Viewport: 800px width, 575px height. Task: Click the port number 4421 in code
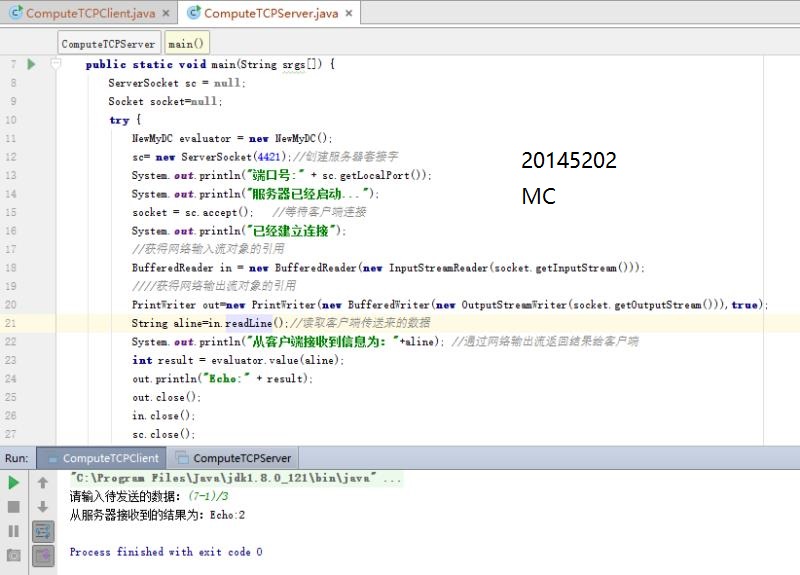(269, 157)
